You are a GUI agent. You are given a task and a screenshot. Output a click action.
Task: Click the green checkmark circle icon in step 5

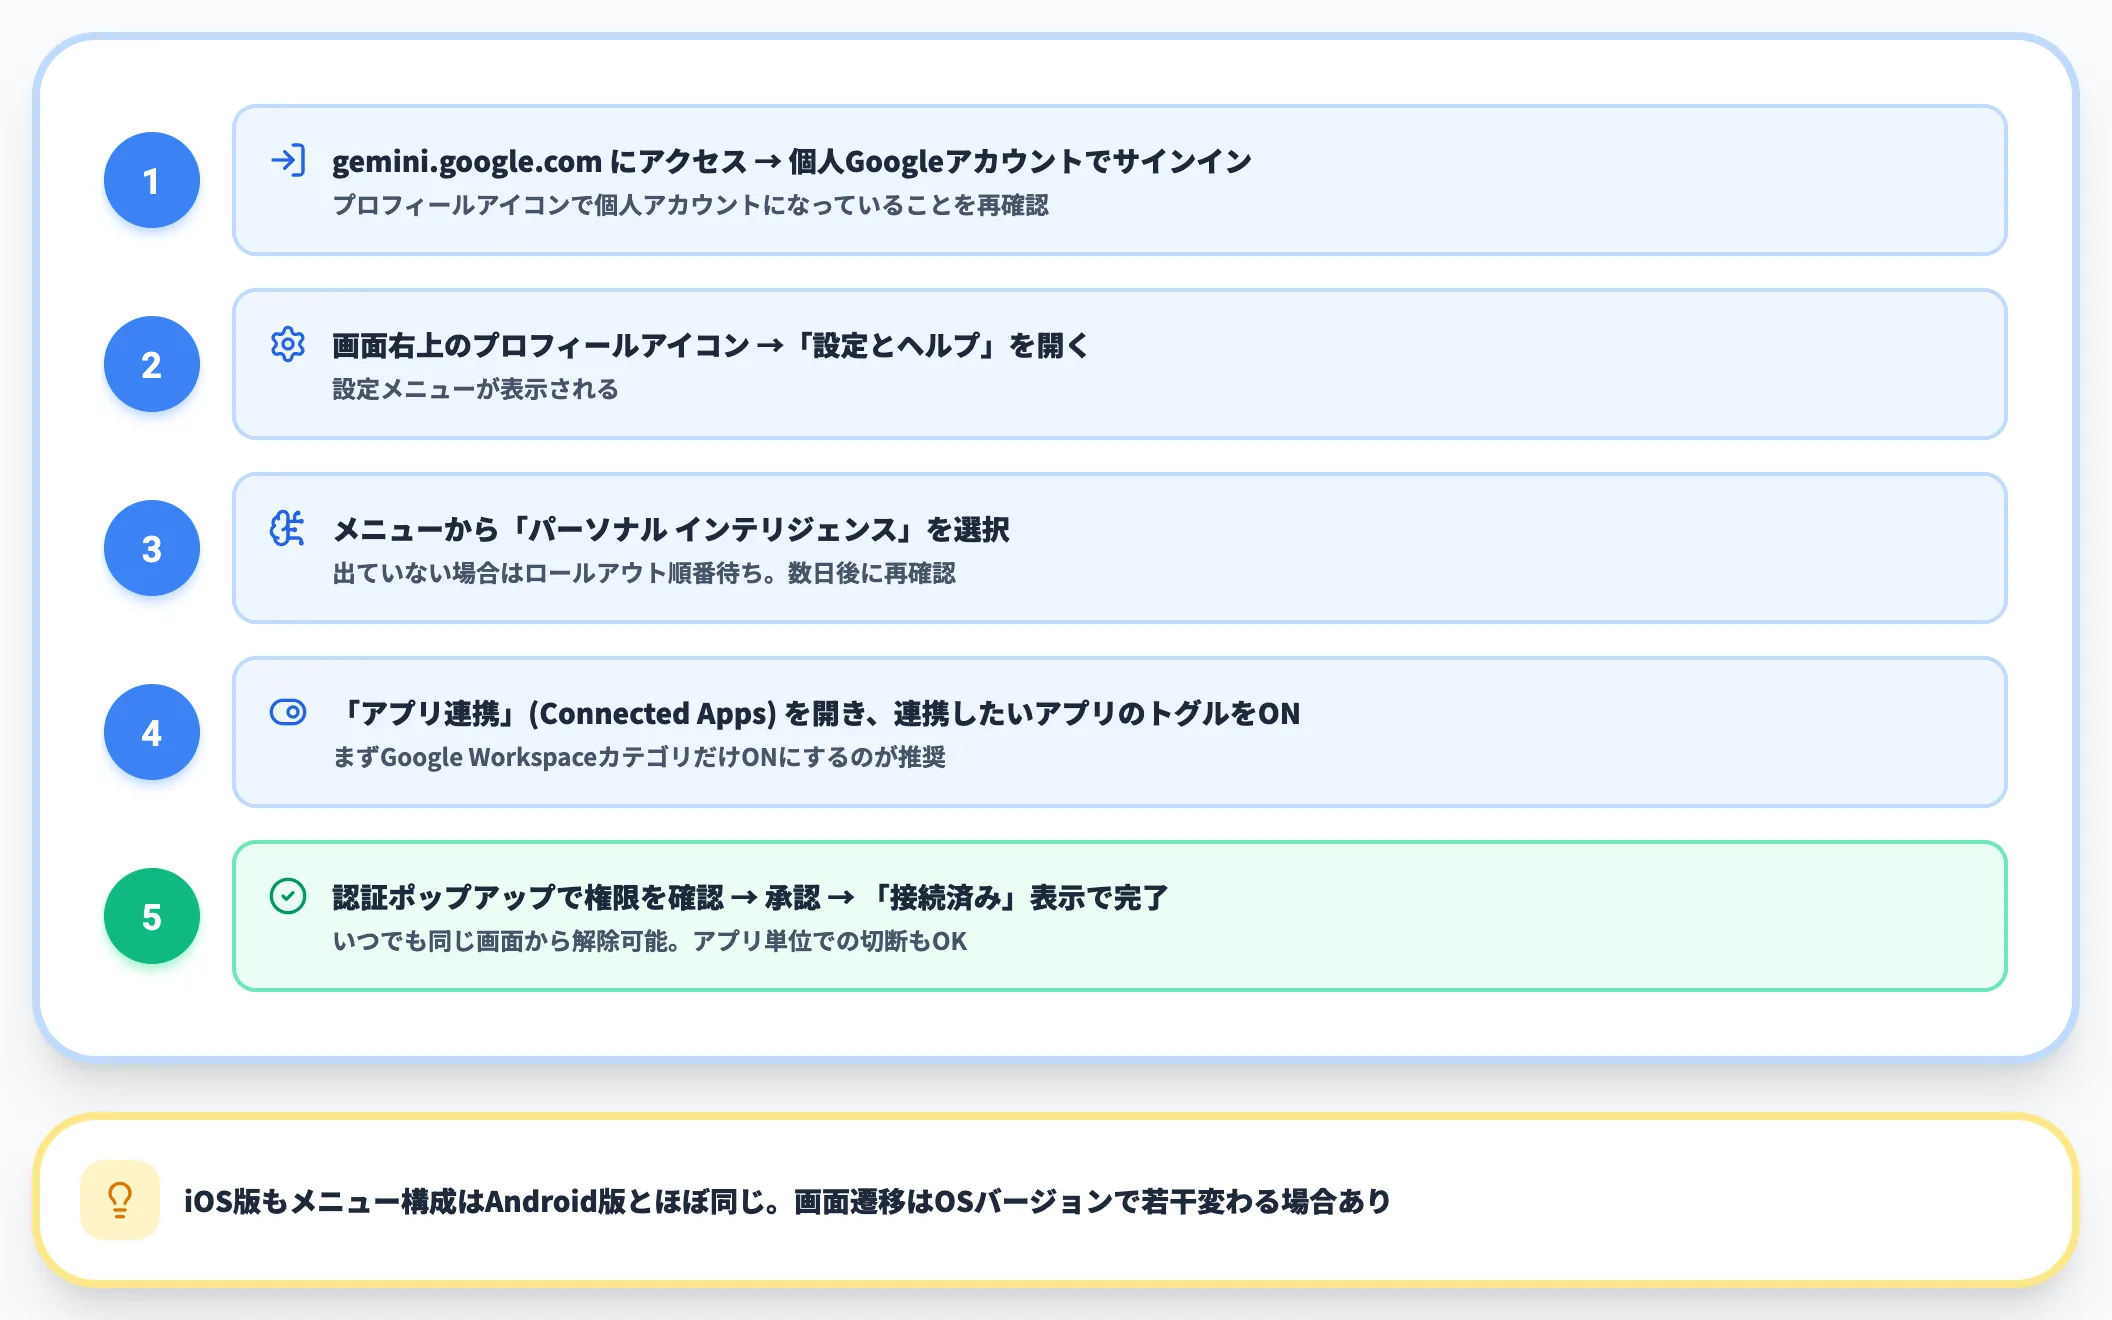(288, 896)
